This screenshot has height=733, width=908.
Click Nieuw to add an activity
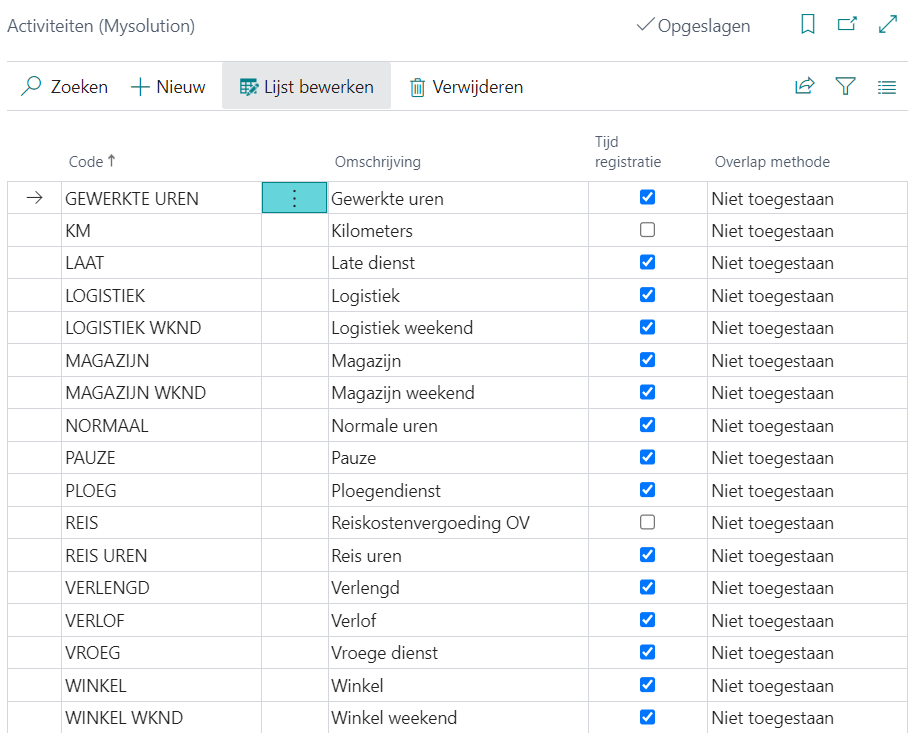(168, 87)
